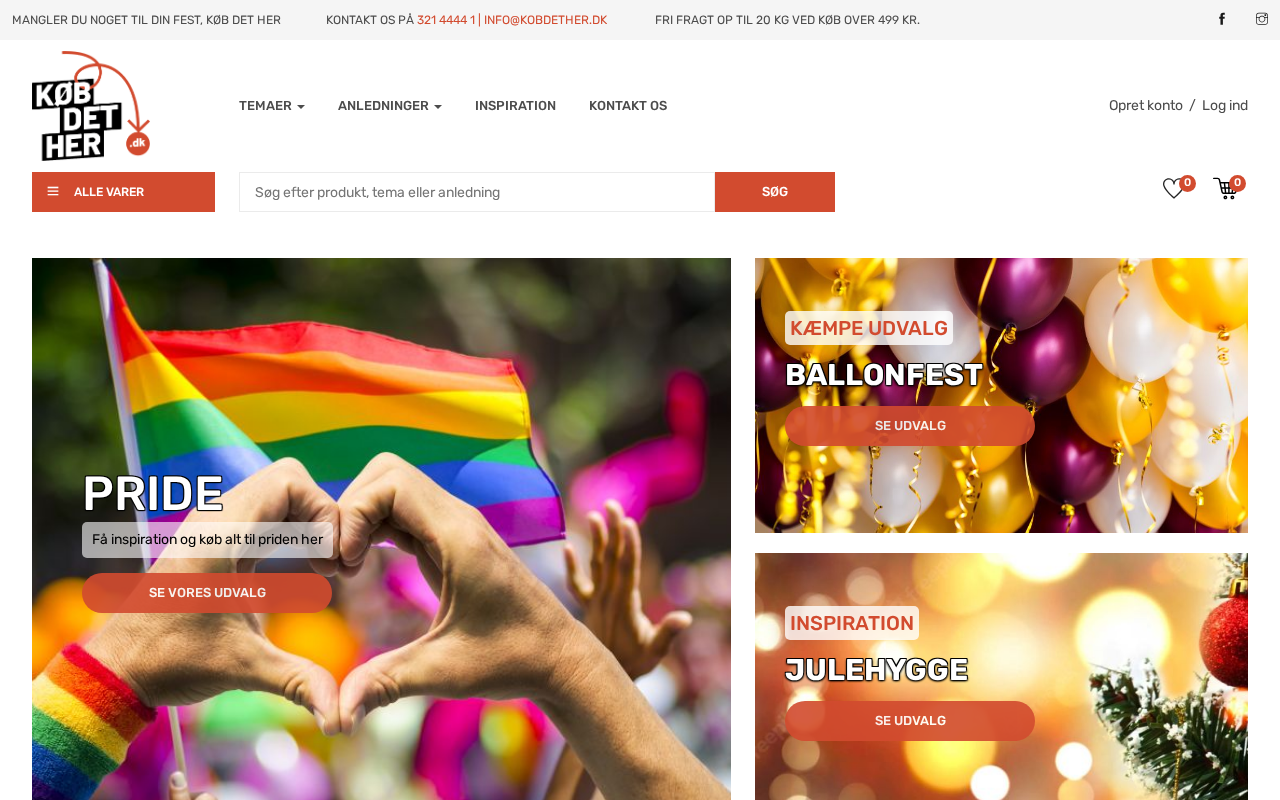Screen dimensions: 1280x800
Task: Expand the Temaer dropdown menu
Action: (272, 106)
